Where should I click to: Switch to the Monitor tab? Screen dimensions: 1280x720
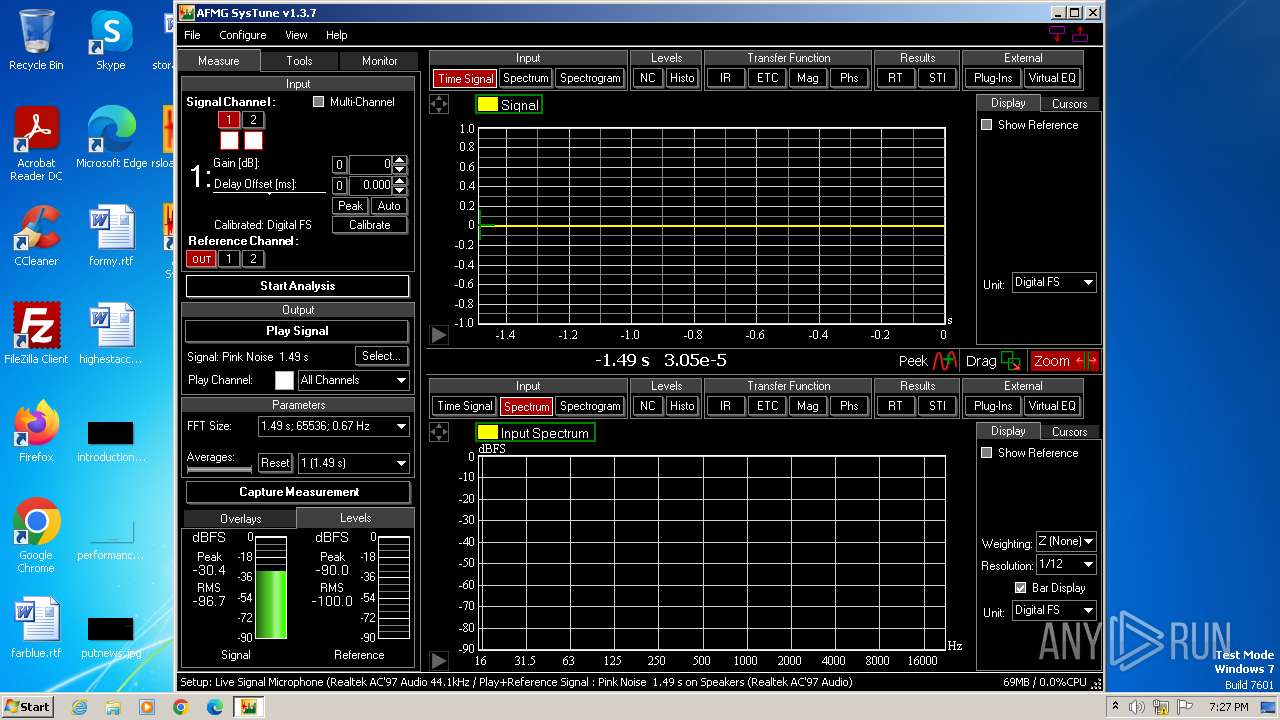click(379, 61)
